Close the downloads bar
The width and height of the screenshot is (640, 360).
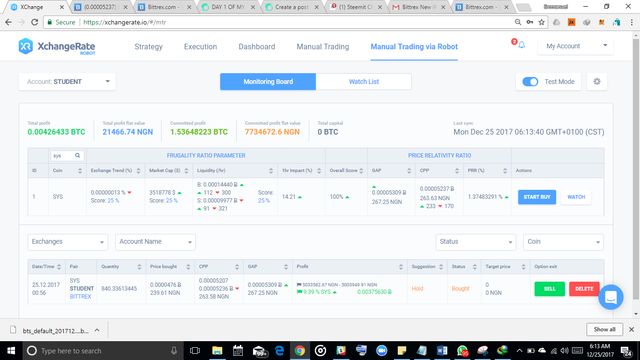tap(631, 329)
